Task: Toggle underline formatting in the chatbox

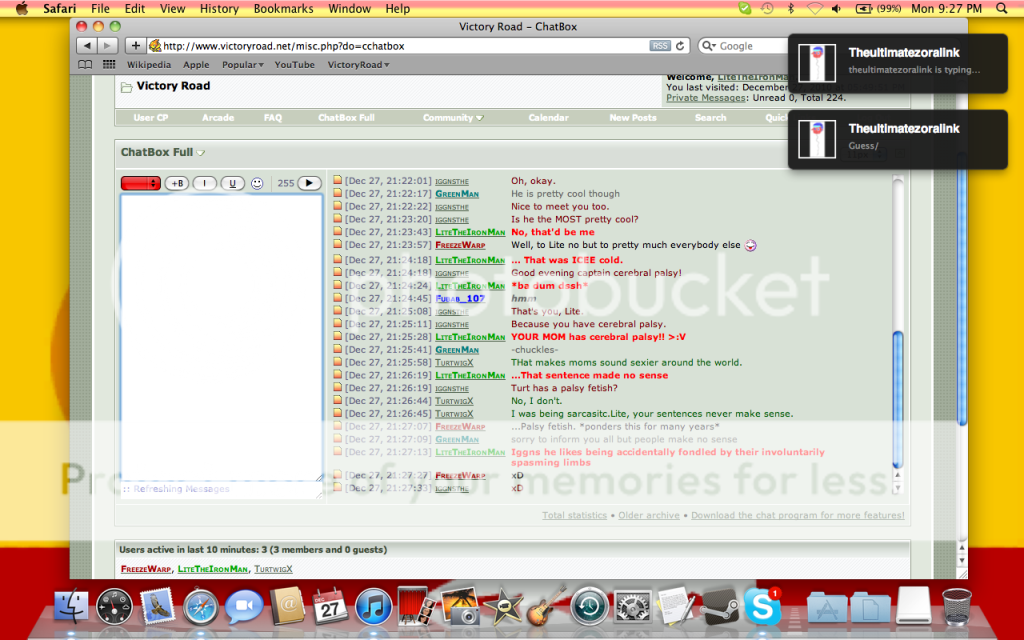Action: pyautogui.click(x=232, y=183)
